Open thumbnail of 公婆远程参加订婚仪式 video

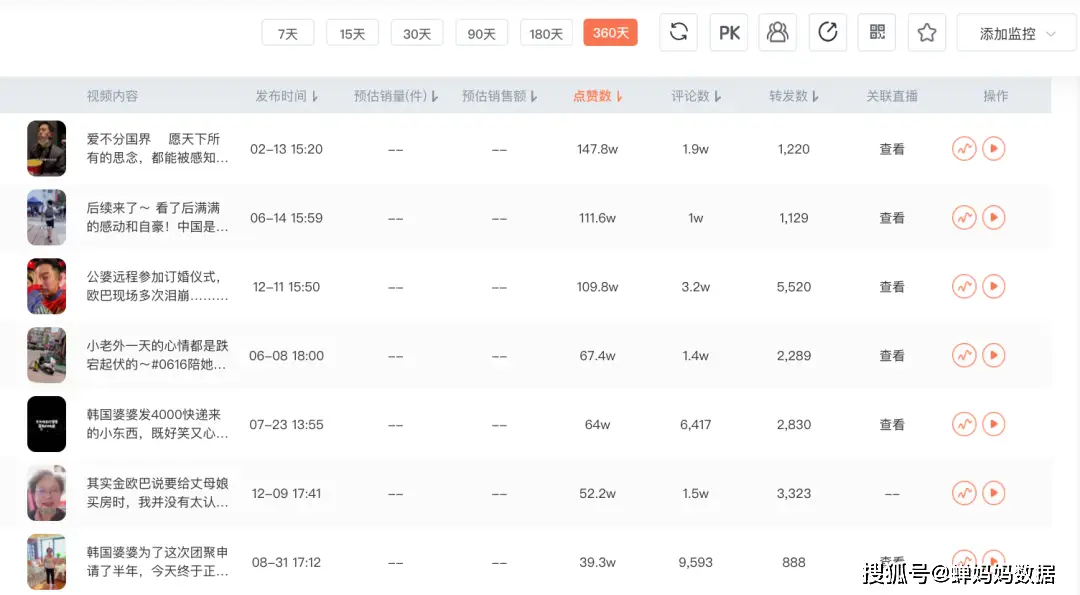(x=46, y=286)
